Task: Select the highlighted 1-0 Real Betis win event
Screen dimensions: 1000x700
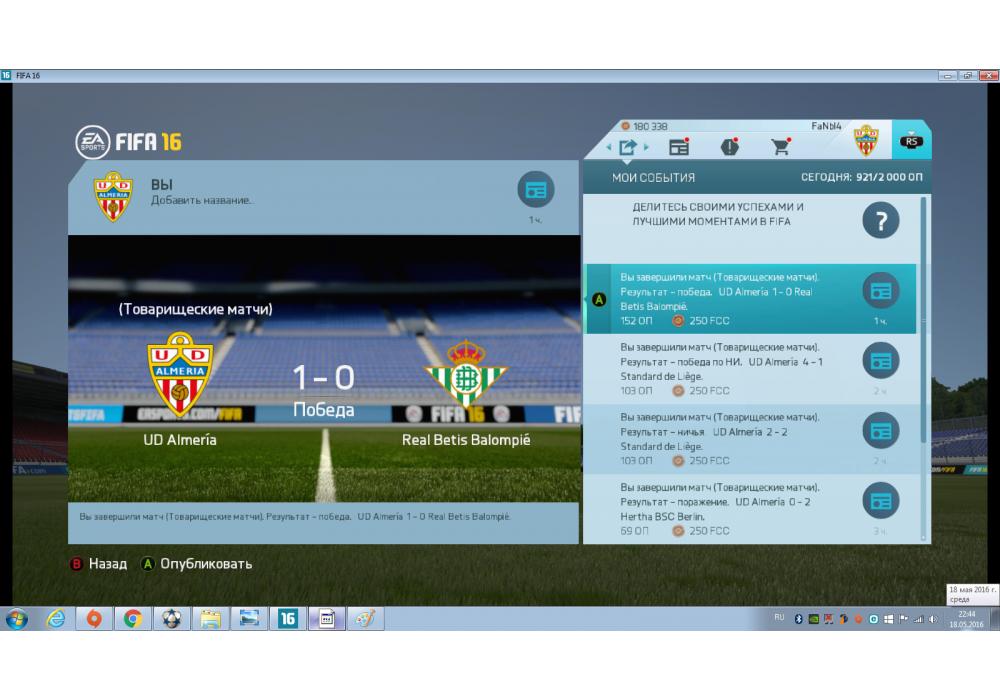Action: 750,299
